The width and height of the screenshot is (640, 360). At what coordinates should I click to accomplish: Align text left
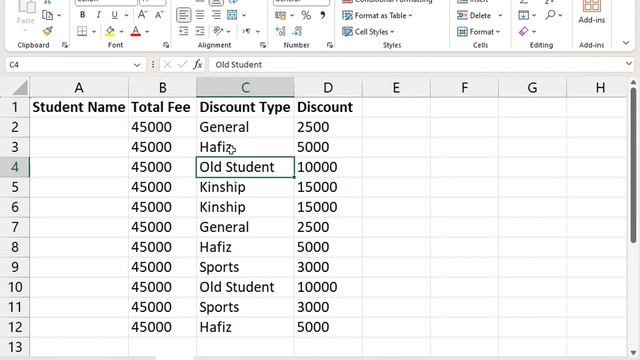point(183,15)
